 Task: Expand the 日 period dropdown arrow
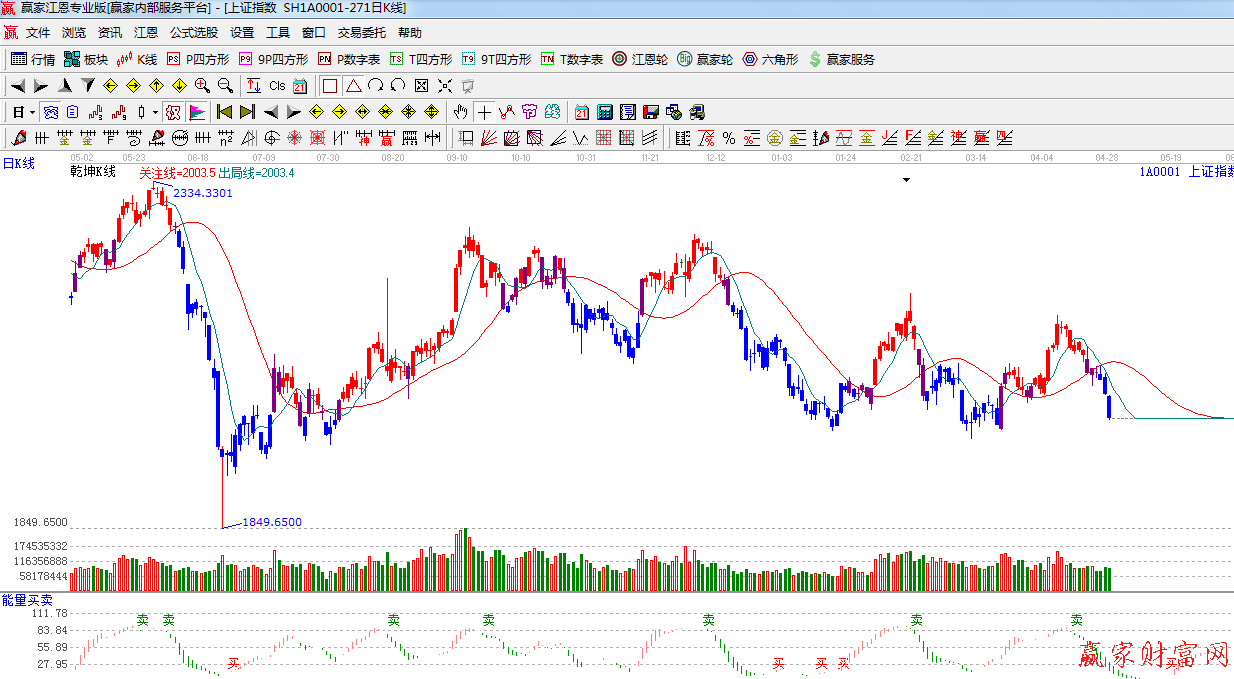pyautogui.click(x=32, y=112)
